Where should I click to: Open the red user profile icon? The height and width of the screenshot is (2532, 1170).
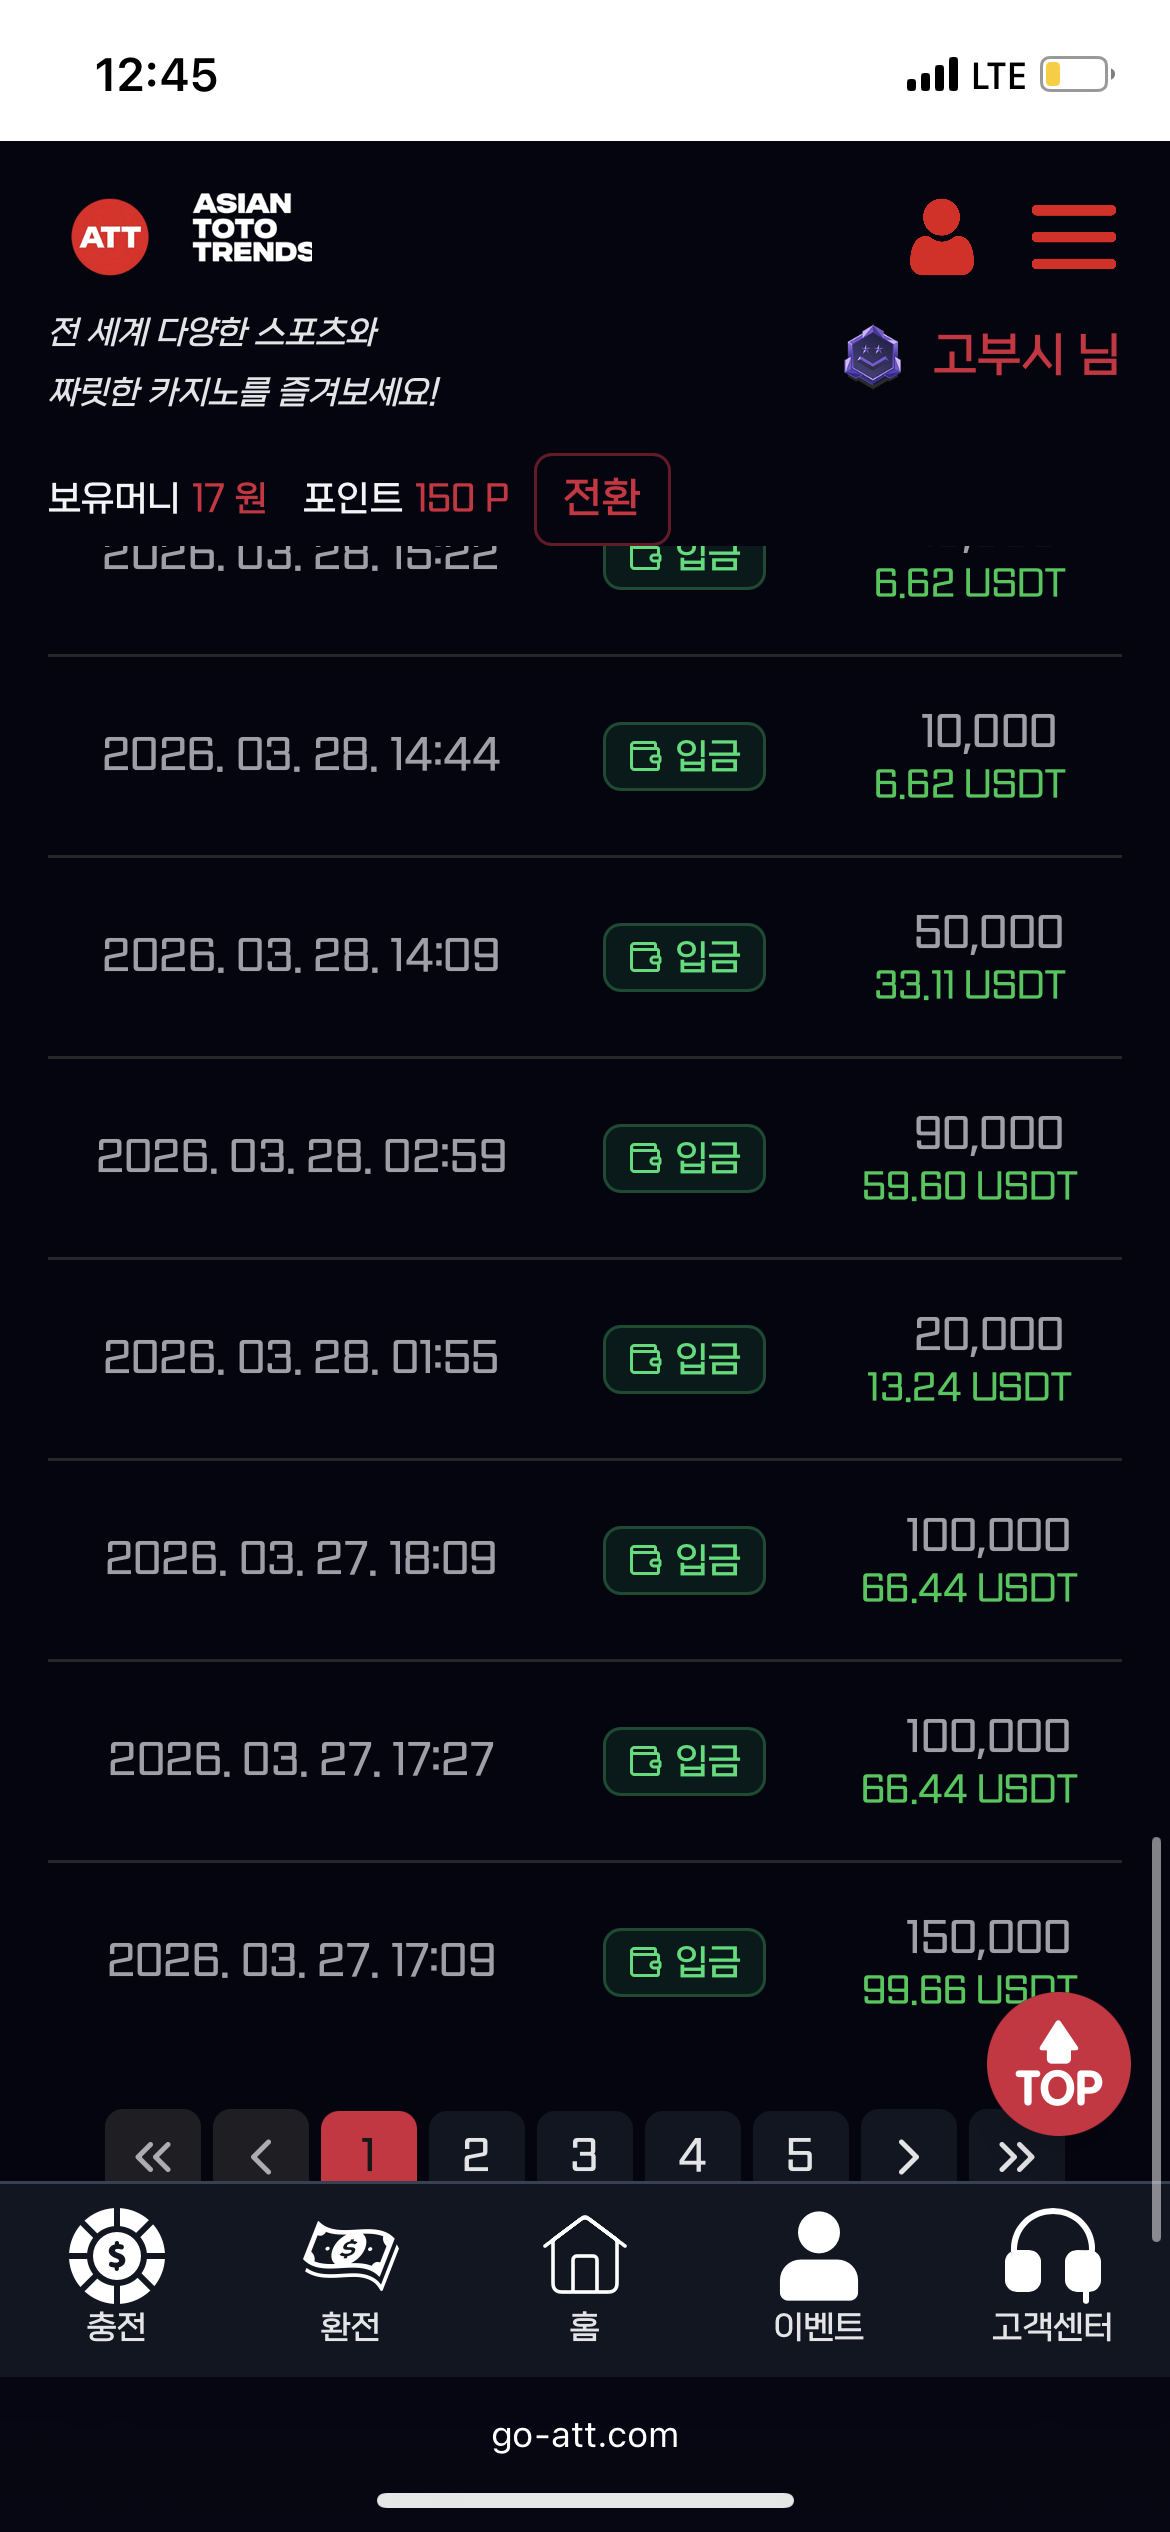[941, 237]
